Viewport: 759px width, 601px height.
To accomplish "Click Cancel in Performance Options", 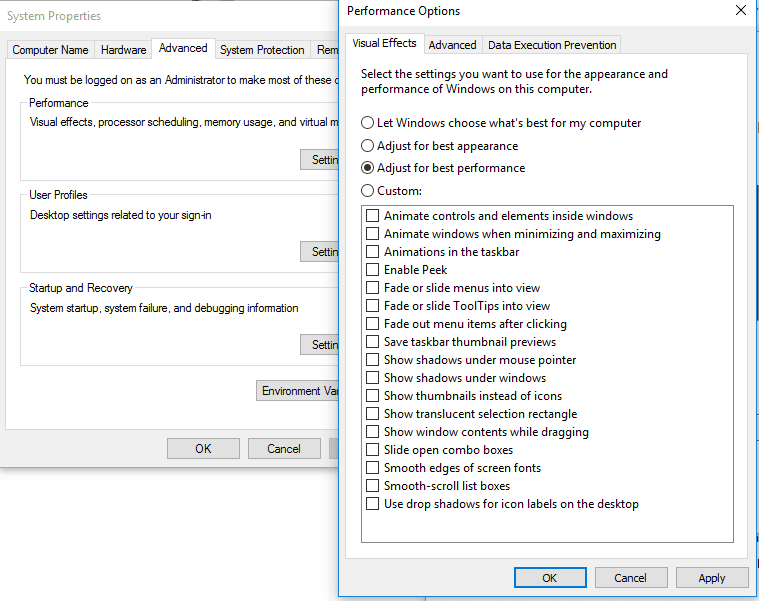I will click(x=630, y=578).
